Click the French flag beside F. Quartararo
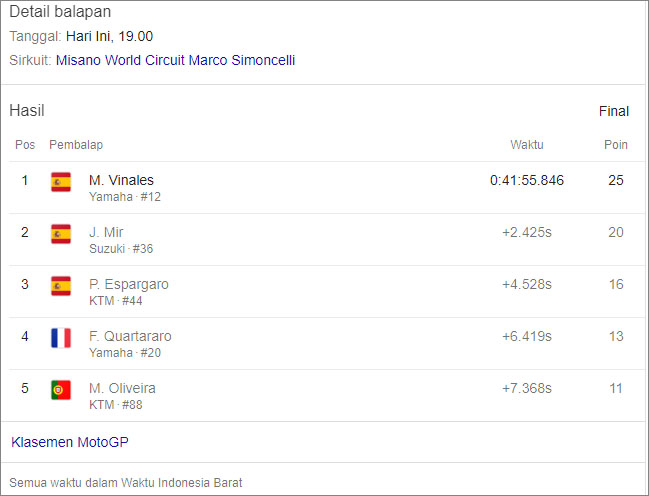Image resolution: width=649 pixels, height=496 pixels. pyautogui.click(x=61, y=337)
